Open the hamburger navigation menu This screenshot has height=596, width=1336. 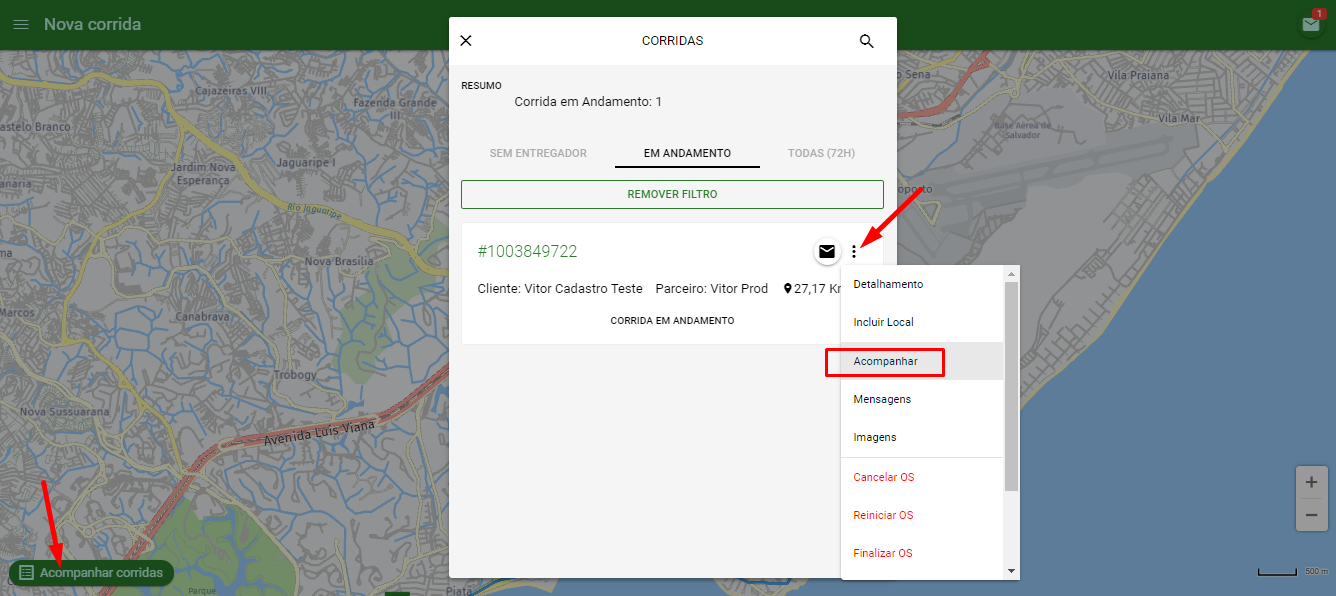point(21,24)
